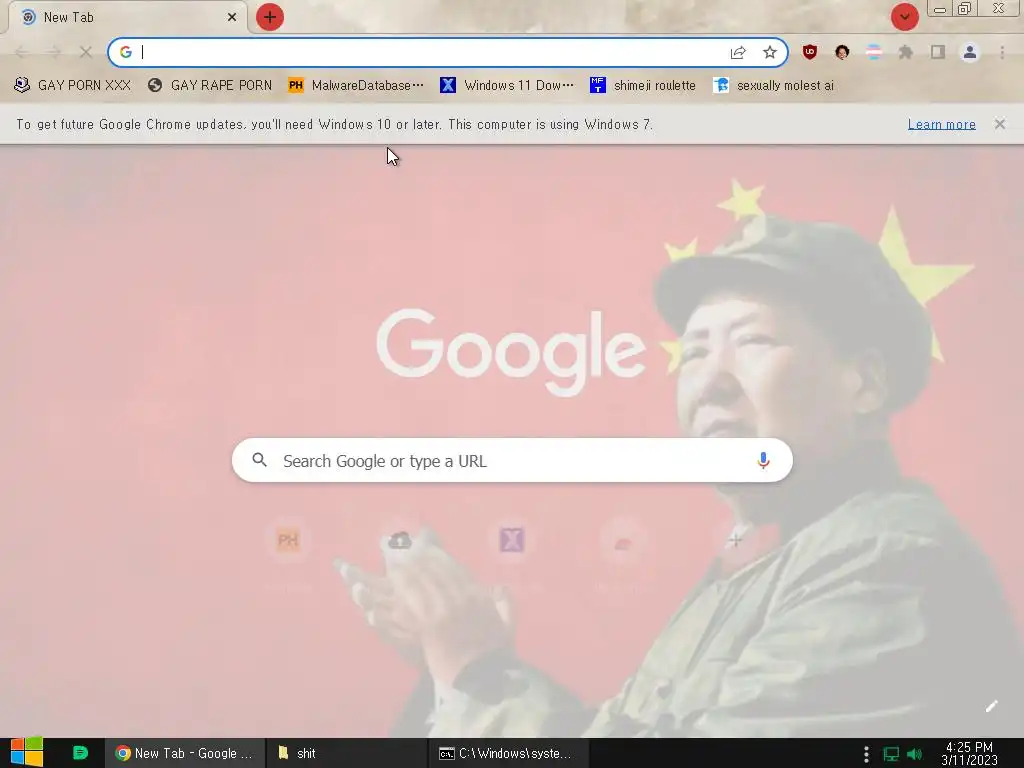The width and height of the screenshot is (1024, 768).
Task: Close the New Tab tab
Action: [x=232, y=17]
